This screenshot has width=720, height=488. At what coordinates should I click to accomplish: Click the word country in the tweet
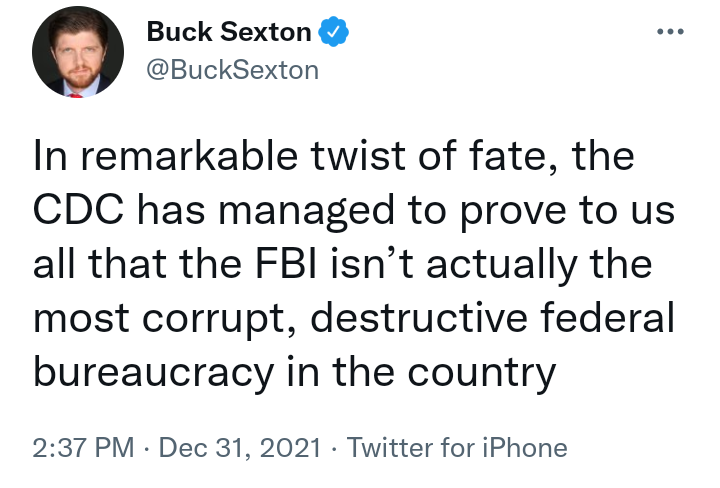click(482, 374)
